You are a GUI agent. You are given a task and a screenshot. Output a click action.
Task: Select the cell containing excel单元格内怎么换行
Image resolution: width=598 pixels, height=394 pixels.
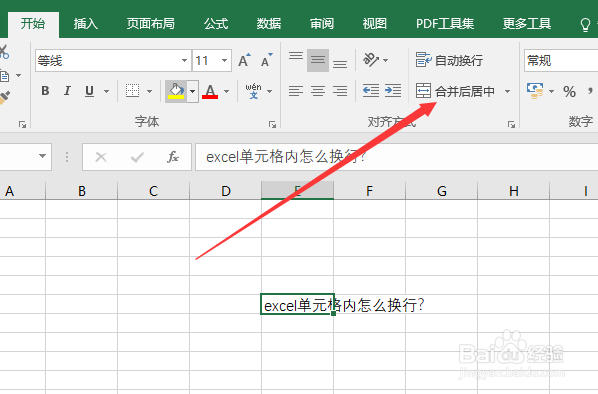point(297,304)
